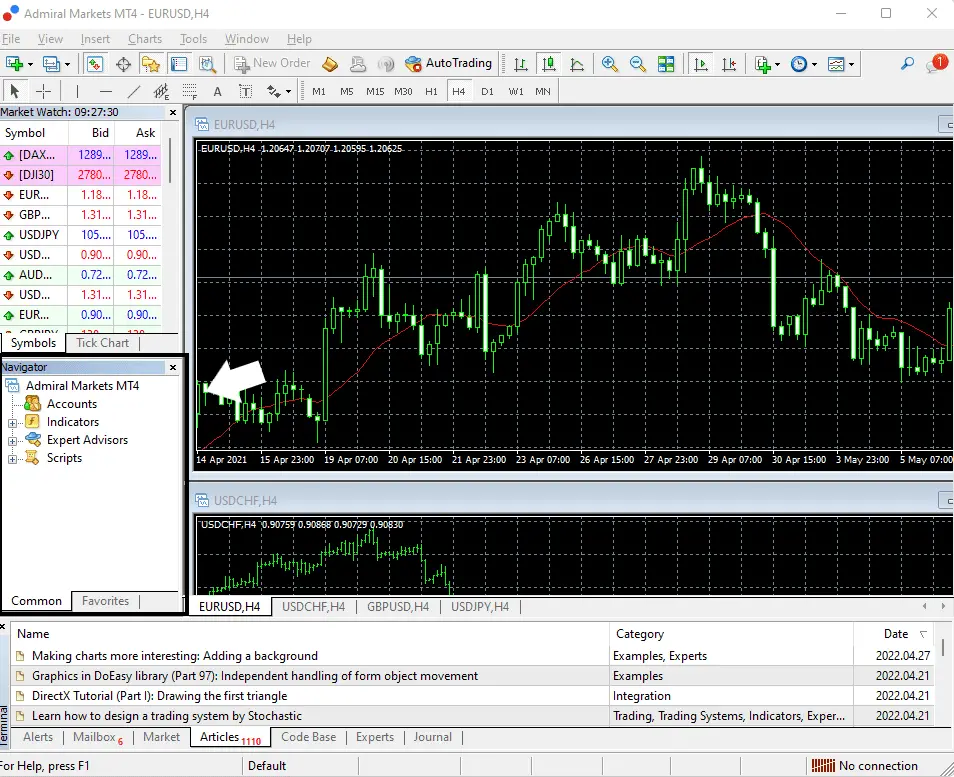Screen dimensions: 954x777
Task: Select the H1 timeframe button
Action: pos(431,91)
